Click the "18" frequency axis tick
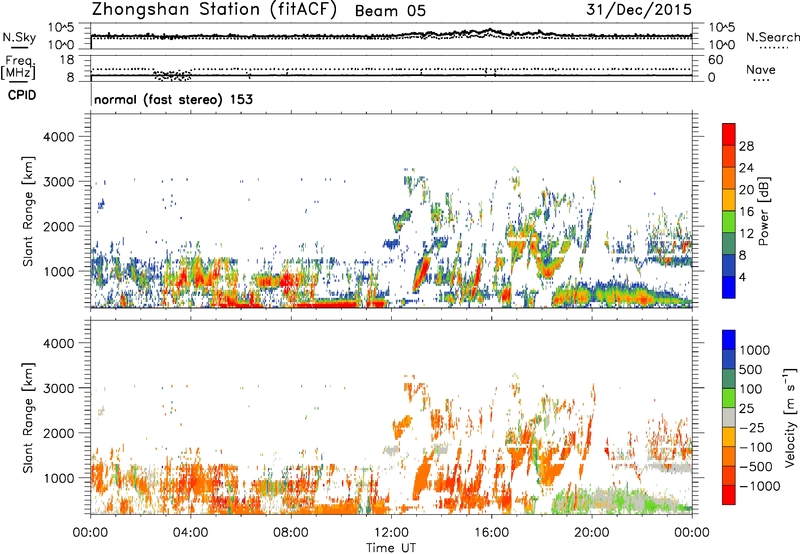Viewport: 800px width, 554px height. point(67,60)
